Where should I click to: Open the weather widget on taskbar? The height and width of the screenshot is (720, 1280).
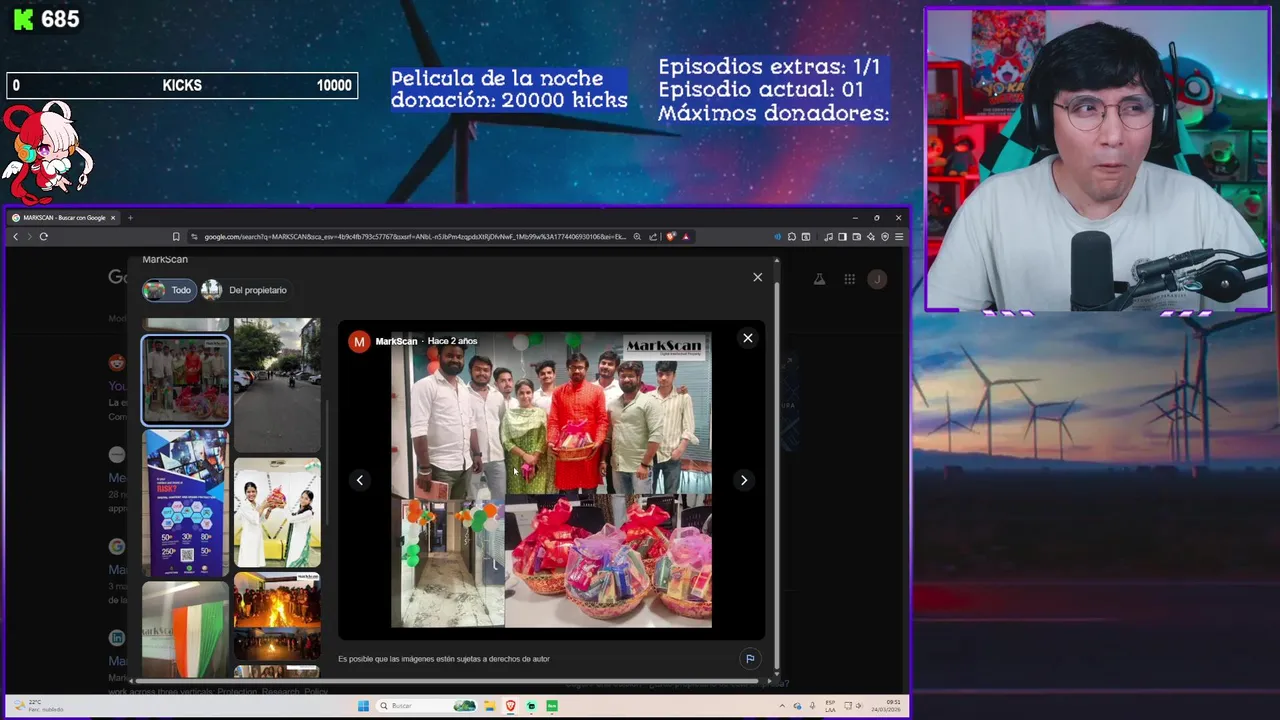point(37,706)
